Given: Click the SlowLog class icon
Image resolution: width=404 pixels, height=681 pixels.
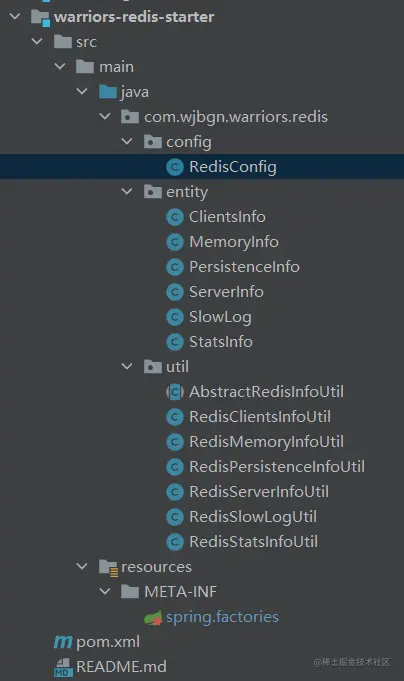Looking at the screenshot, I should click(175, 317).
